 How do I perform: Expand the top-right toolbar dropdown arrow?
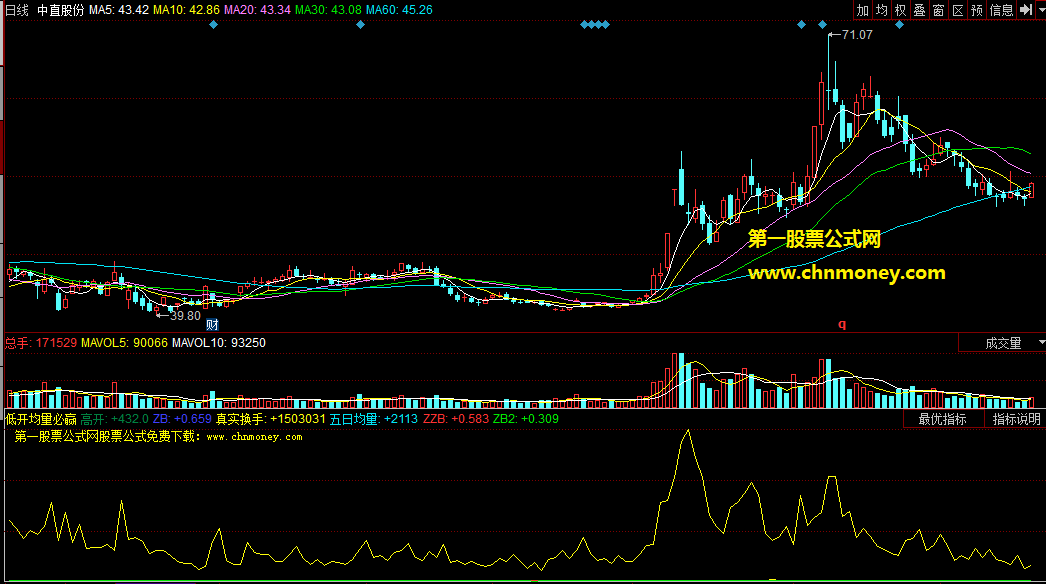[x=1041, y=10]
